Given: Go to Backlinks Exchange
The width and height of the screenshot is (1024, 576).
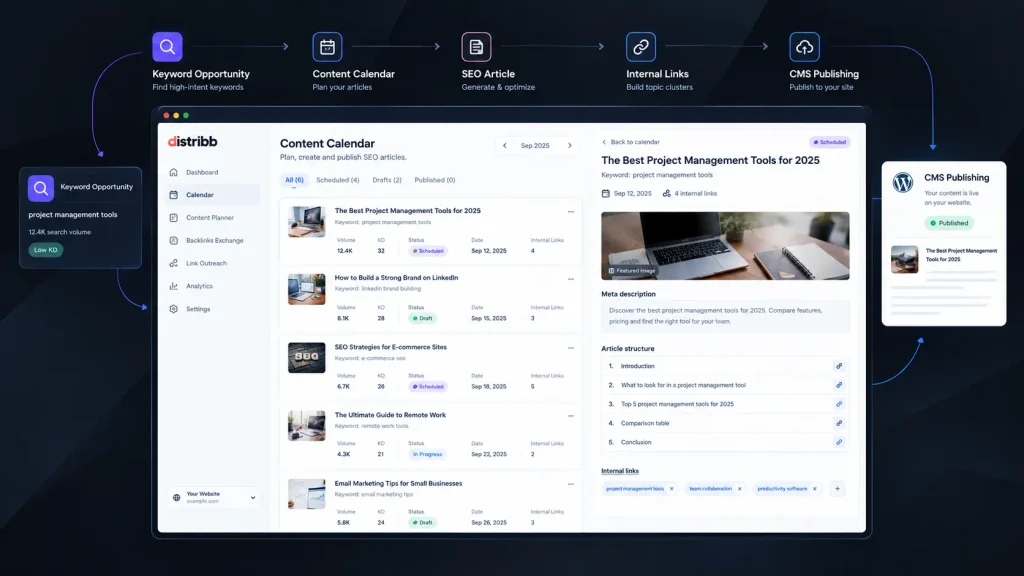Looking at the screenshot, I should tap(214, 240).
